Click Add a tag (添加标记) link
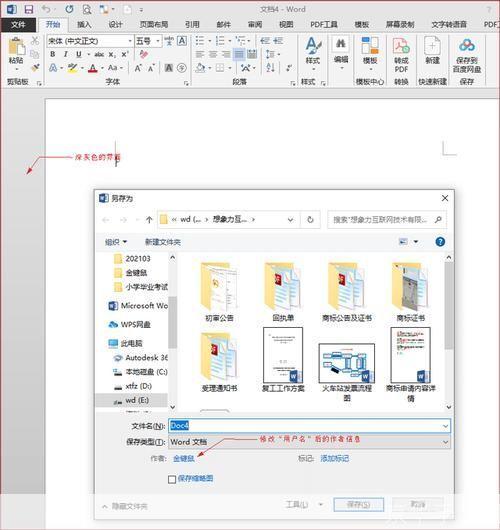This screenshot has height=530, width=500. [x=335, y=459]
